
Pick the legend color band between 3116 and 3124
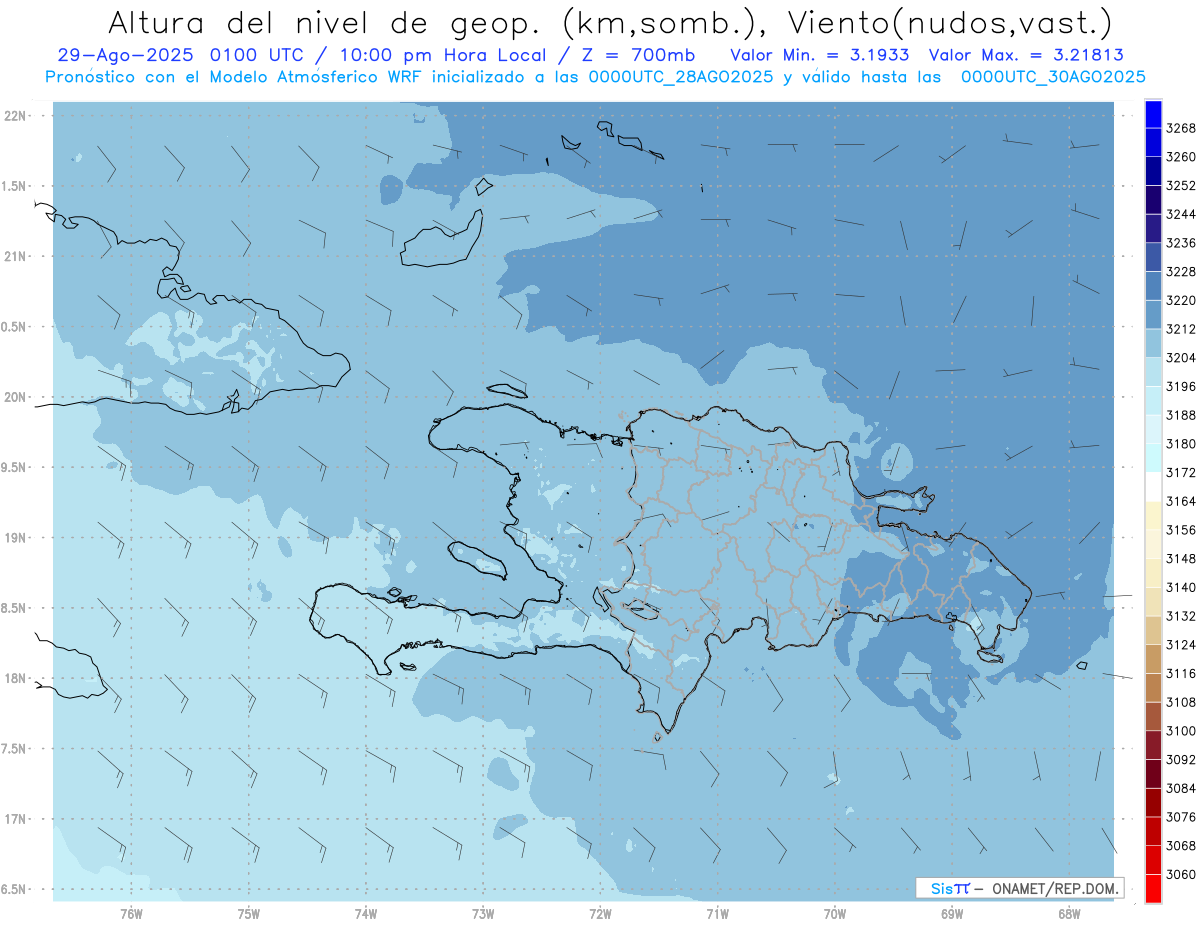coord(1153,659)
